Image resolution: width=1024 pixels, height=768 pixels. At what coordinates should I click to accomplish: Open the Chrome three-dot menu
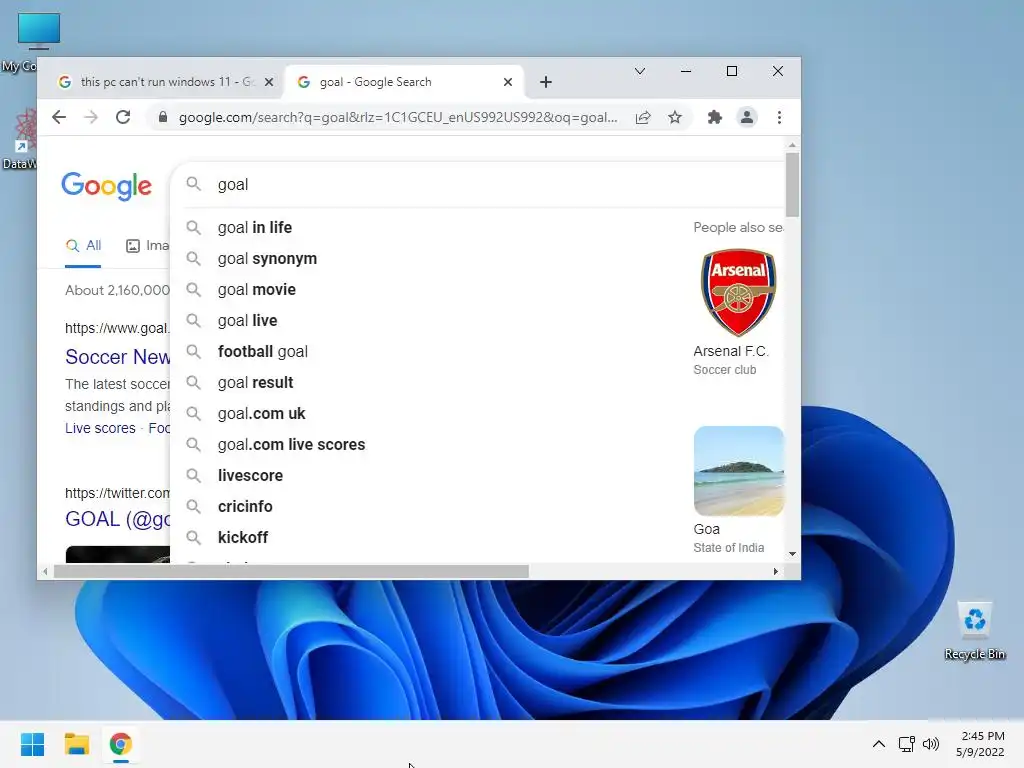779,118
